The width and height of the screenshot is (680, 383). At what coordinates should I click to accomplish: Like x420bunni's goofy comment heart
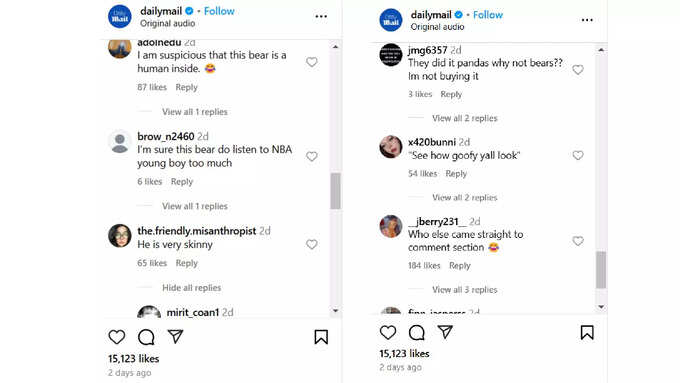tap(578, 155)
